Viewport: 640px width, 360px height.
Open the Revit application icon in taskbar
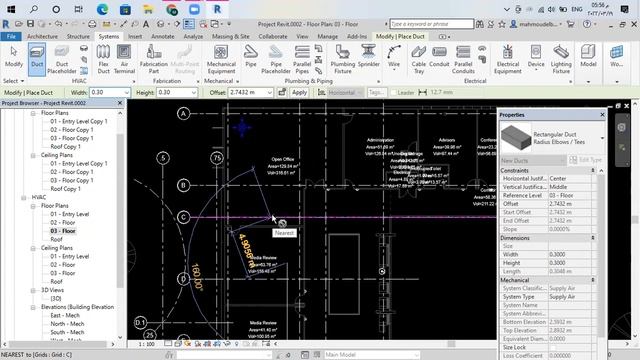coord(217,9)
